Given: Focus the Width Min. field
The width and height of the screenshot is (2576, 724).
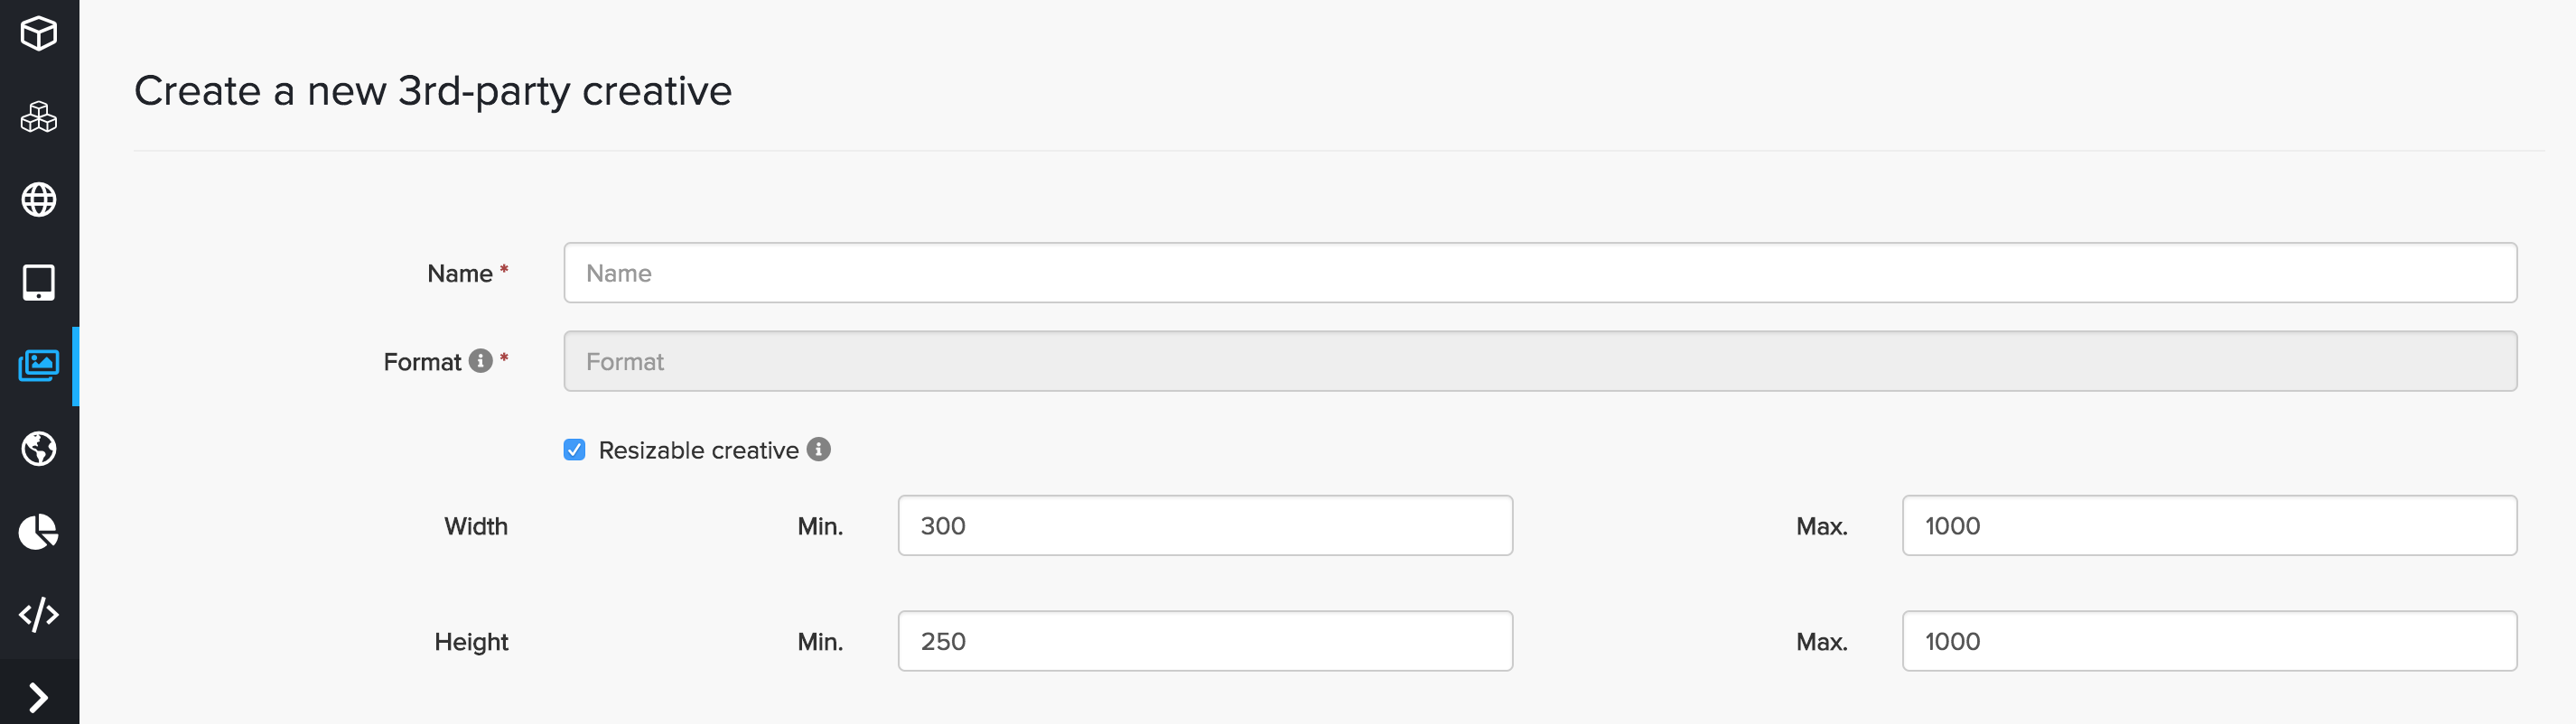Looking at the screenshot, I should 1204,526.
